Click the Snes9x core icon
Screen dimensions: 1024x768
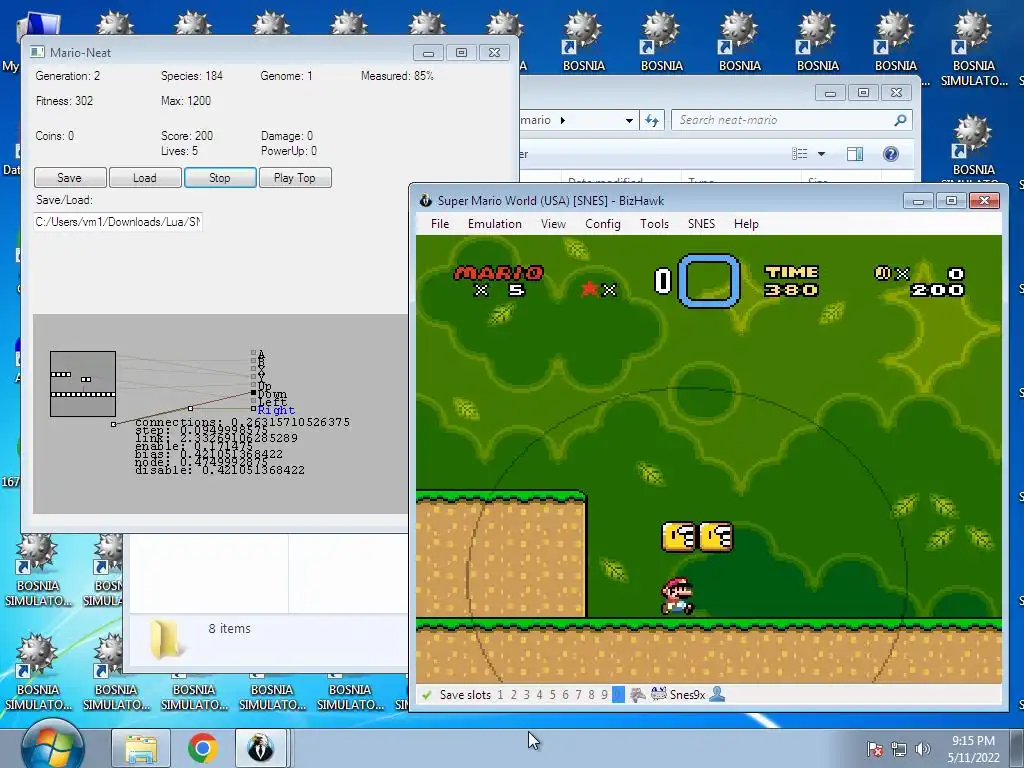[658, 694]
